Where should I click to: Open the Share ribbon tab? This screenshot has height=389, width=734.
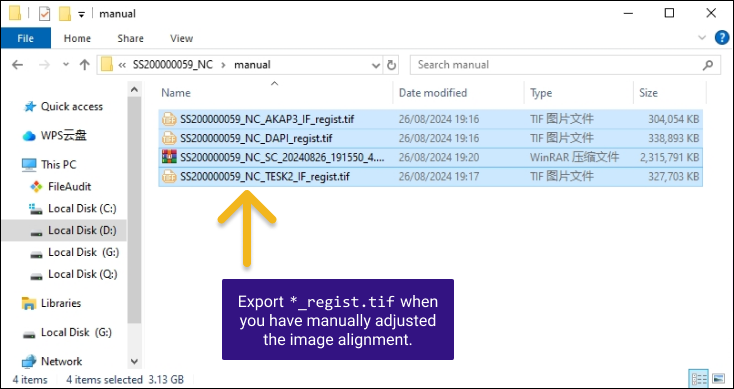pos(130,38)
